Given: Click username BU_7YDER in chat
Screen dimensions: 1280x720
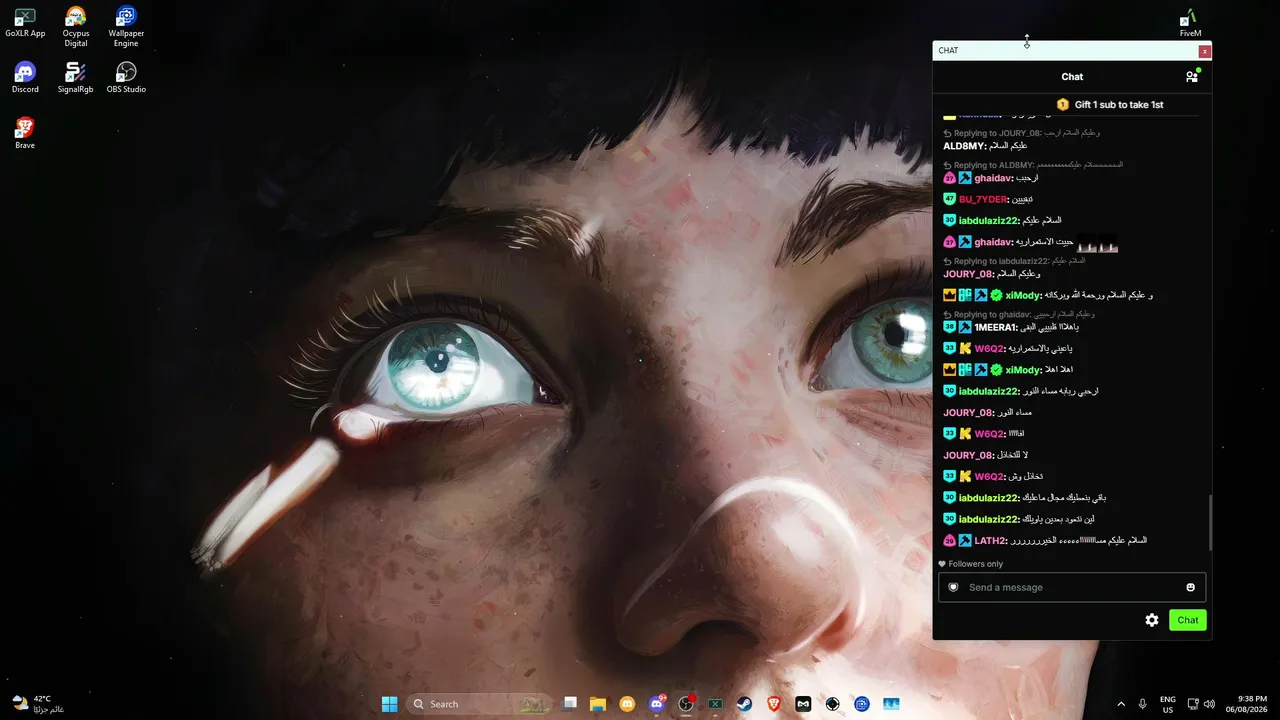Looking at the screenshot, I should [x=982, y=199].
